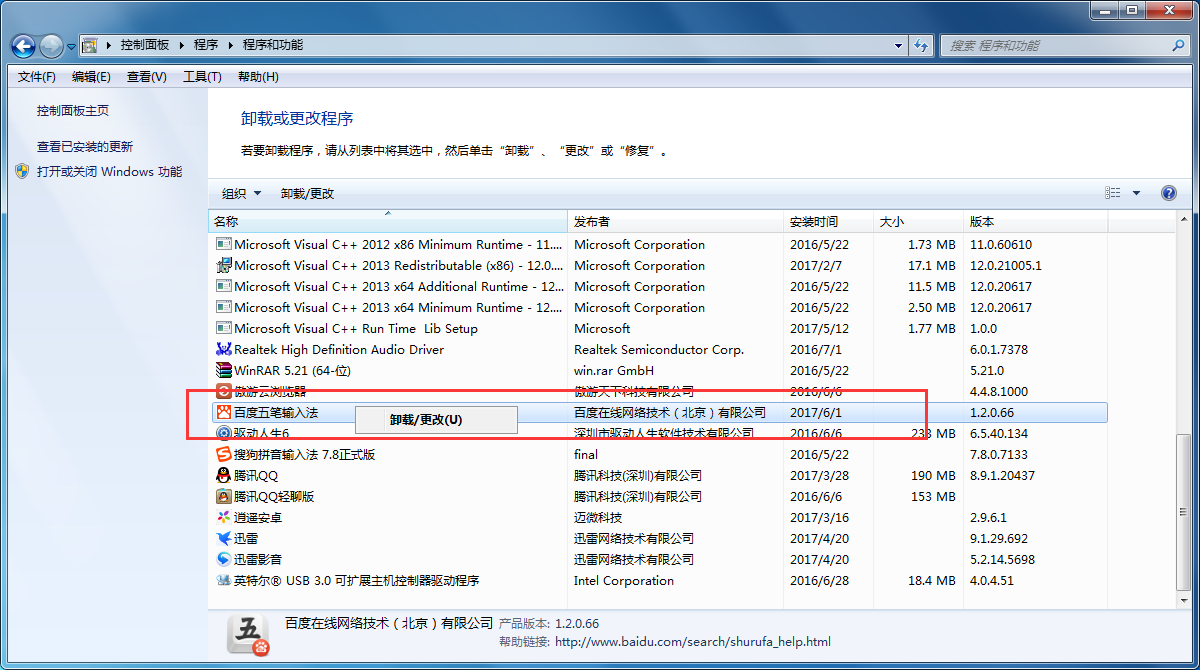Click the Visual C++ 2012 x86 Minimum Runtime icon
1200x670 pixels.
(224, 245)
